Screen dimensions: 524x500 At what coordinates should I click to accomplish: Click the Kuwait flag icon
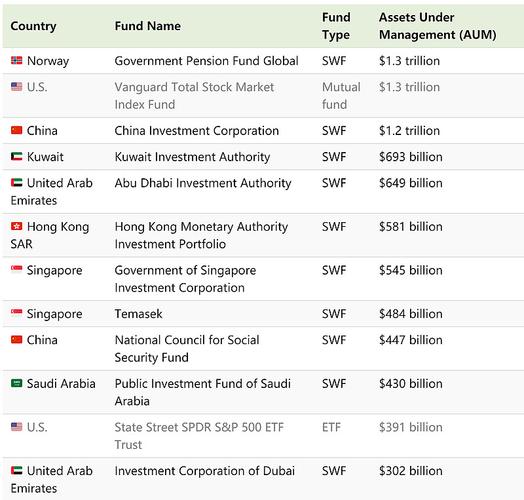pyautogui.click(x=16, y=156)
